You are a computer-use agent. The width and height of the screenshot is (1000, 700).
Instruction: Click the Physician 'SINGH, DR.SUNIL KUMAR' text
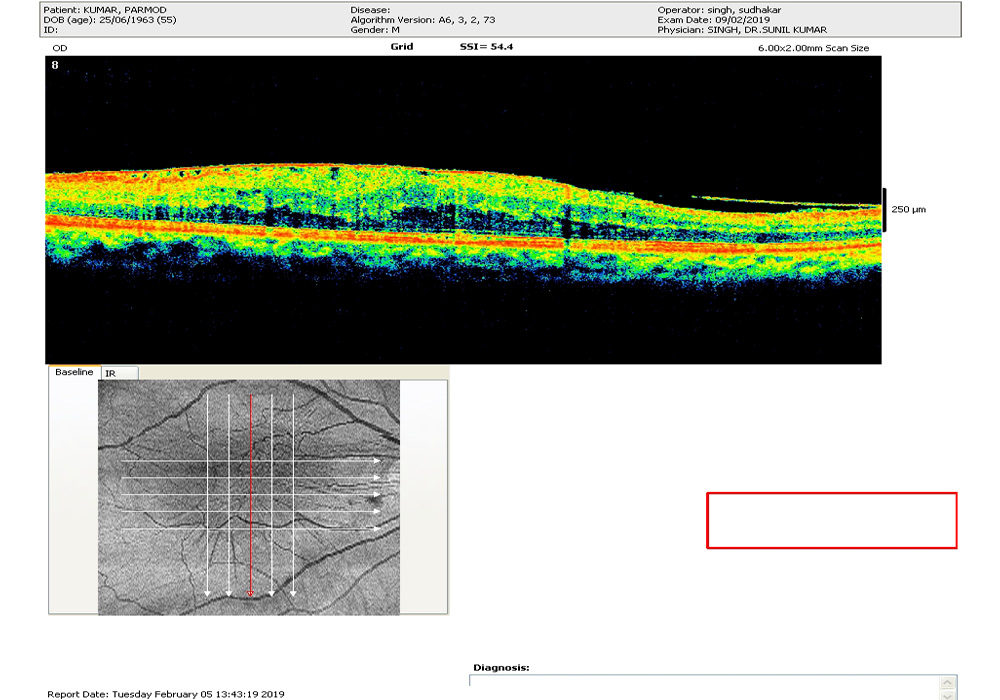tap(767, 30)
